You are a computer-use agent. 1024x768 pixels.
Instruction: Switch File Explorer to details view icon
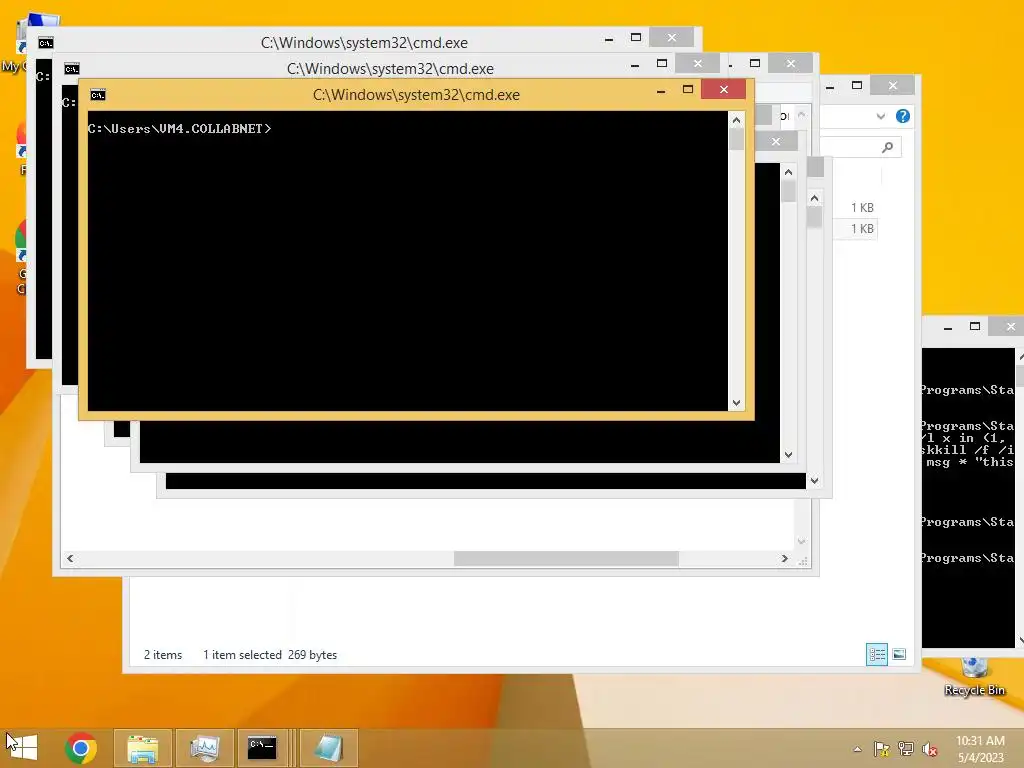point(876,654)
